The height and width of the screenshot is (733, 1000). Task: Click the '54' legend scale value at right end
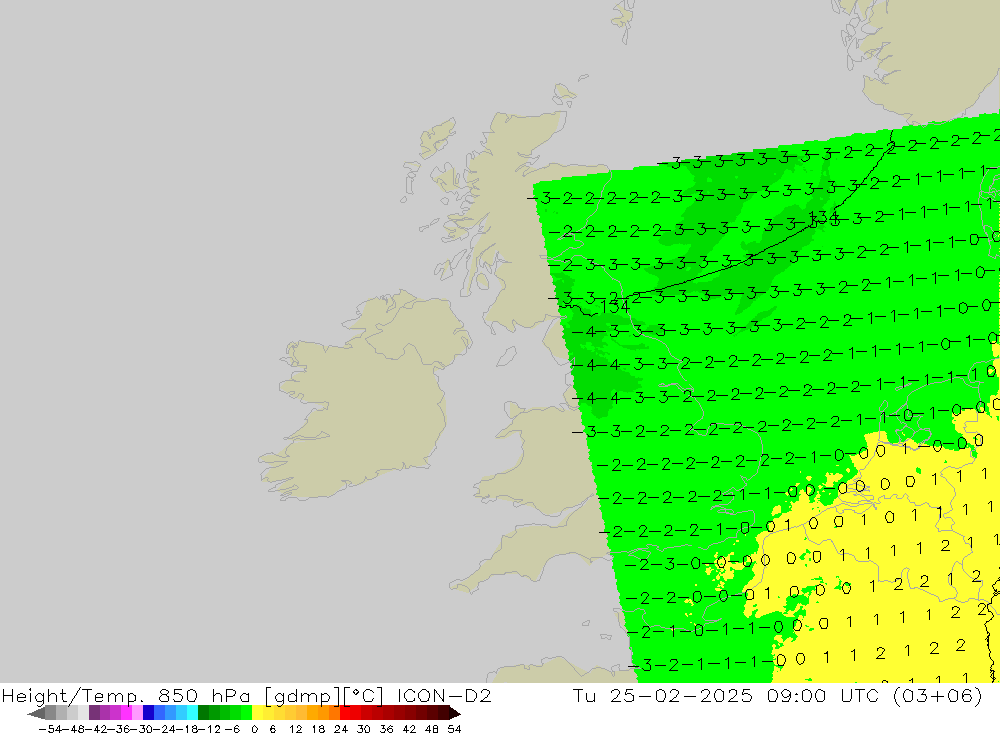coord(454,729)
